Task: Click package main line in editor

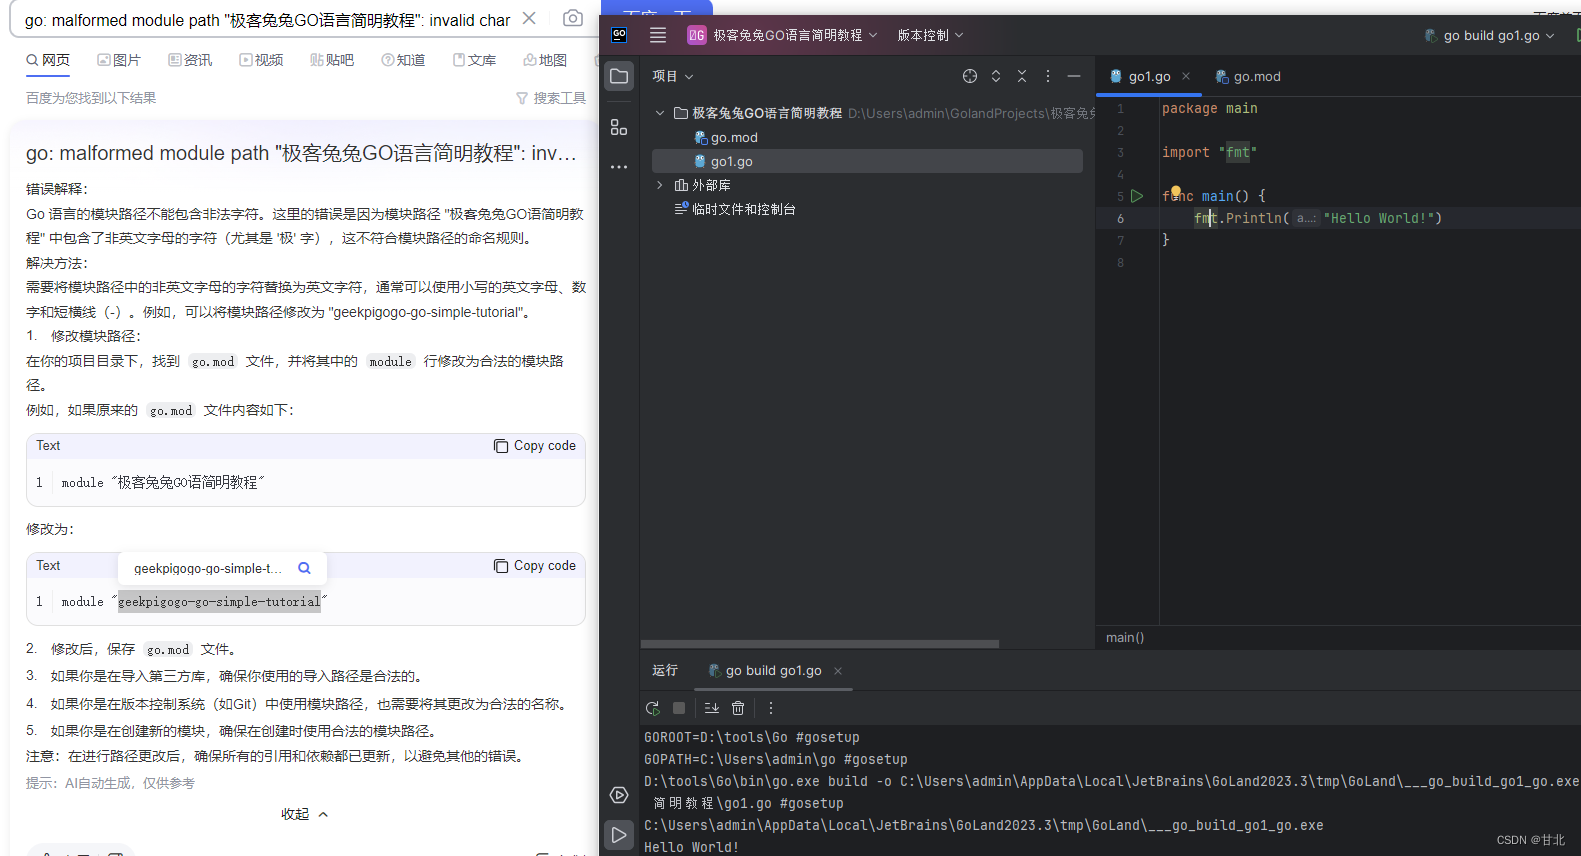Action: pyautogui.click(x=1210, y=108)
